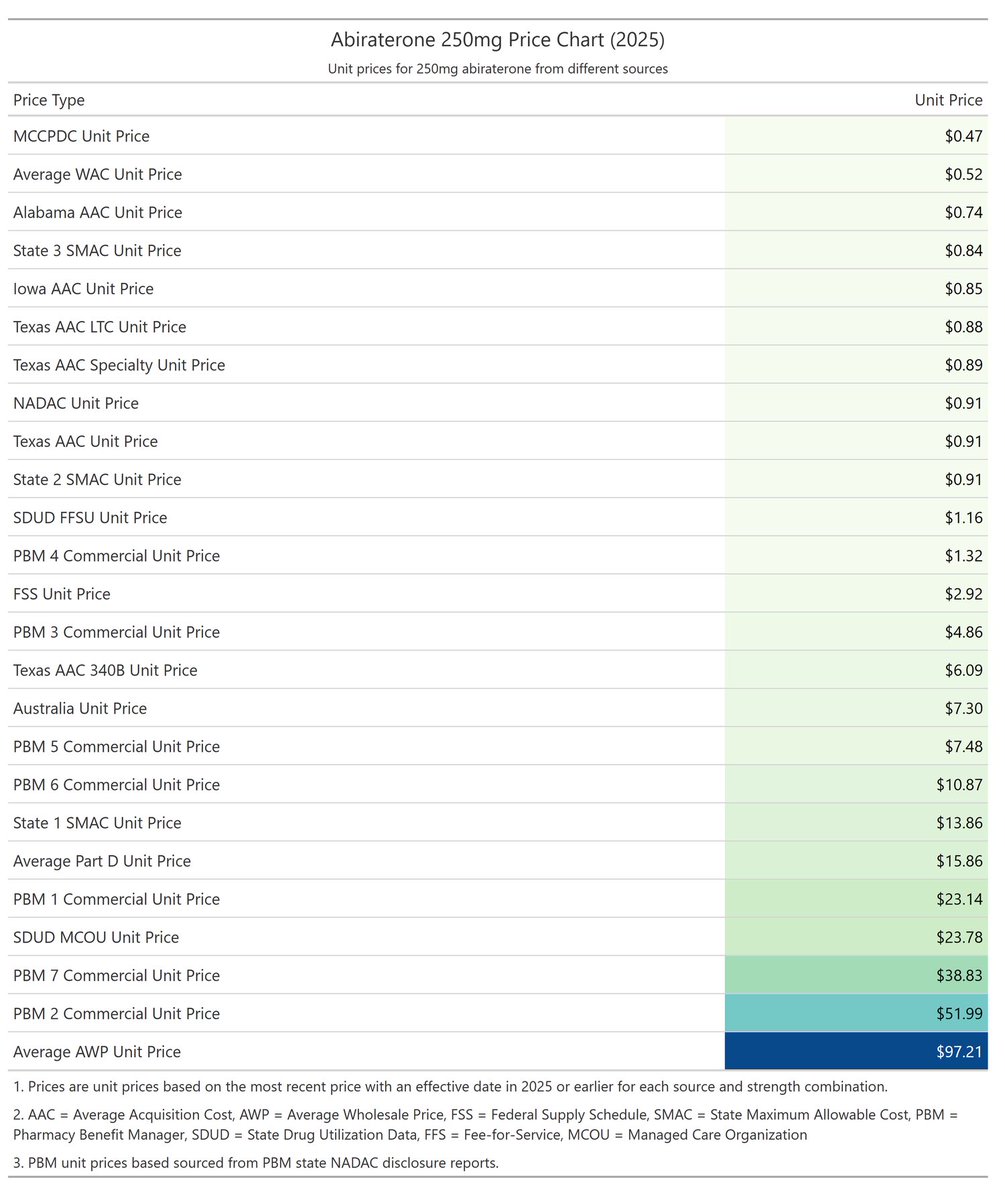Select the $0.52 price cell
1005x1200 pixels.
pyautogui.click(x=856, y=174)
